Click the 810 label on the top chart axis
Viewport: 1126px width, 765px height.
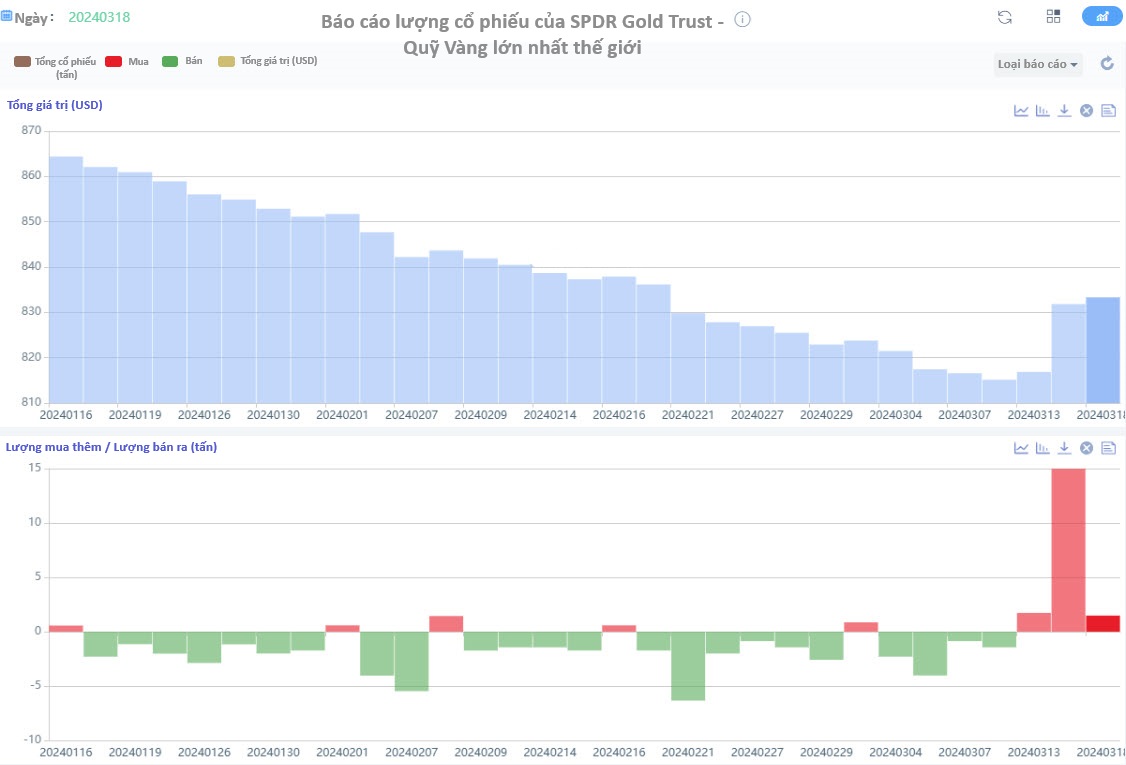[31, 402]
